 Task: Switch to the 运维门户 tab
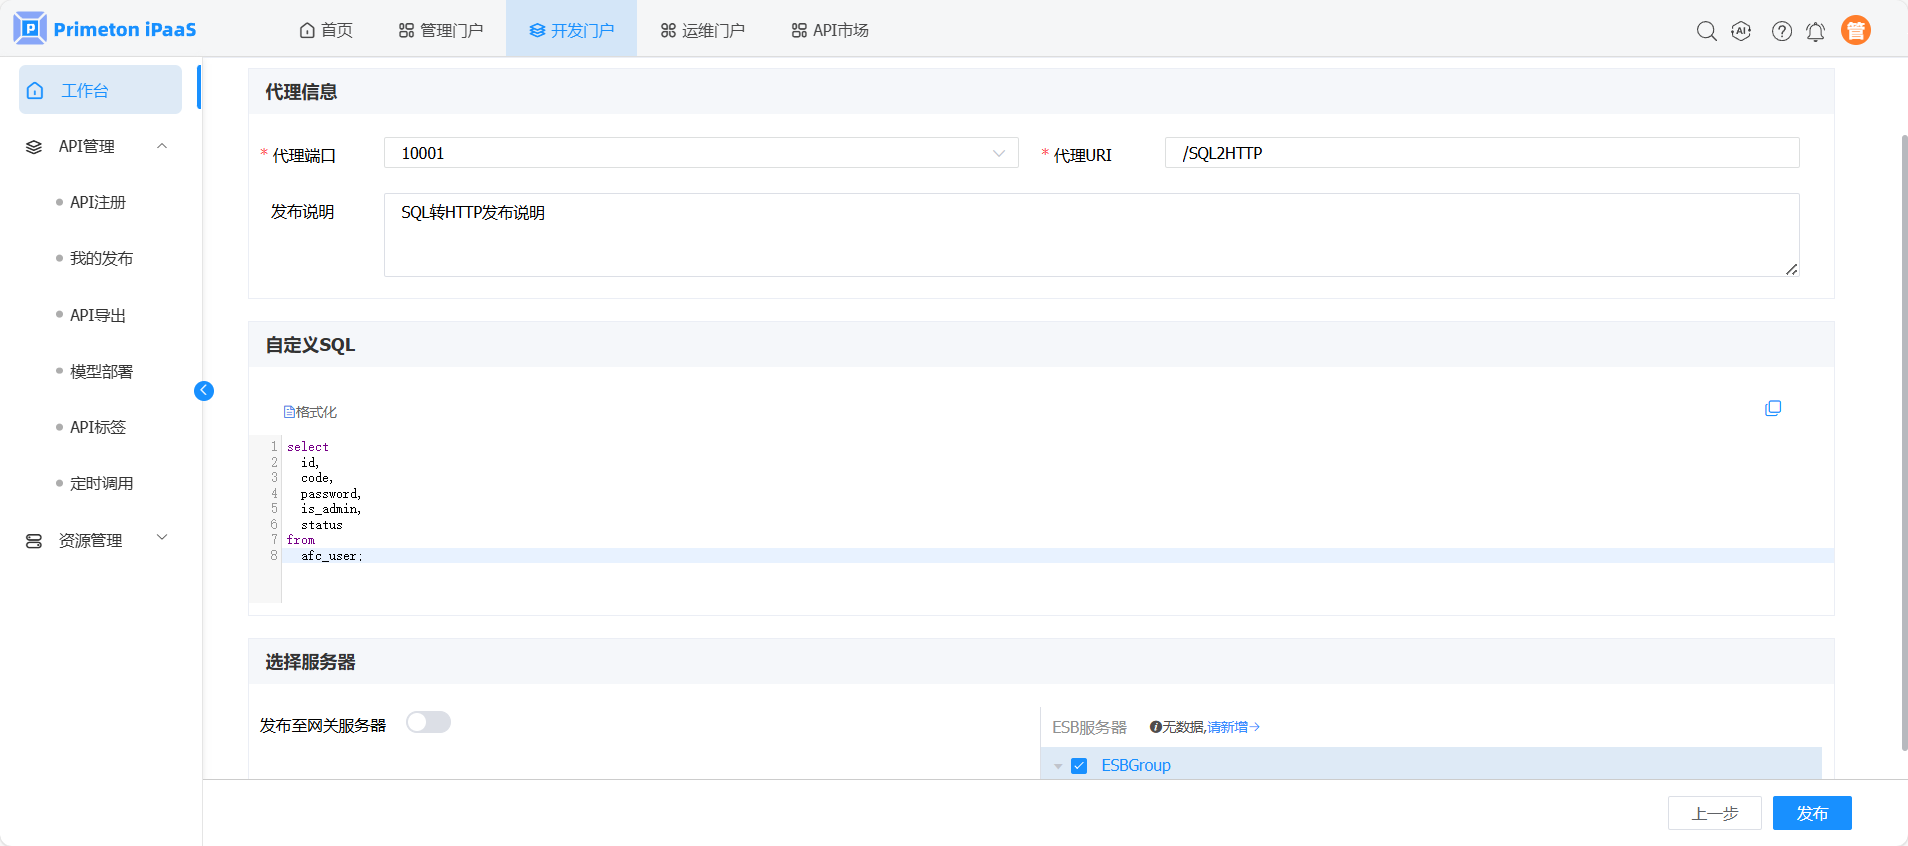(x=702, y=30)
